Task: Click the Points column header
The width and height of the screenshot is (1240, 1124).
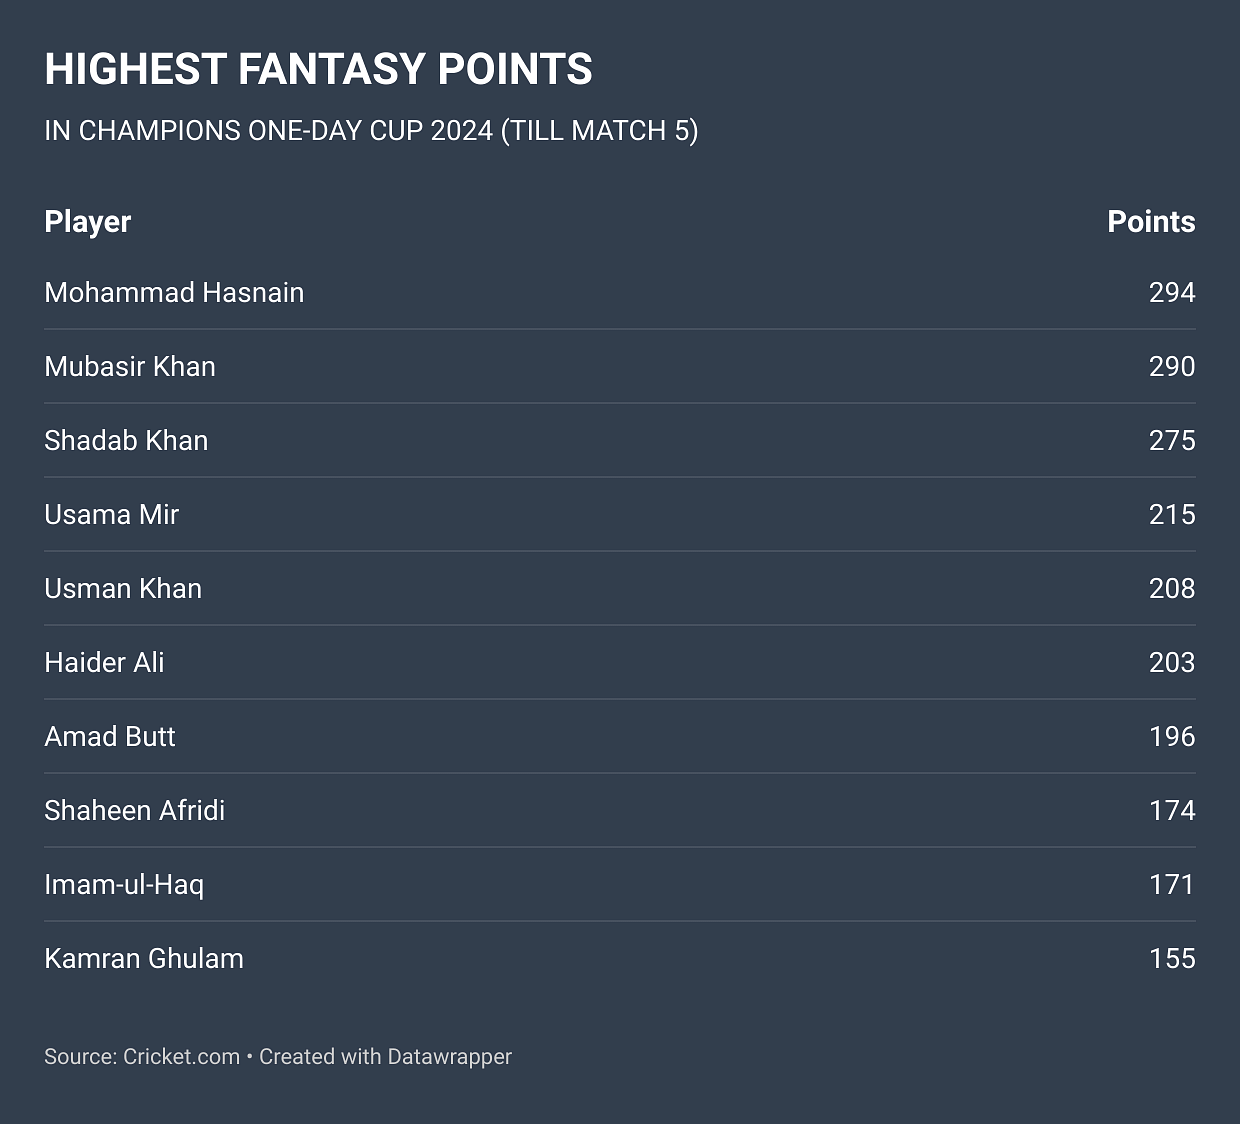Action: click(x=1150, y=222)
